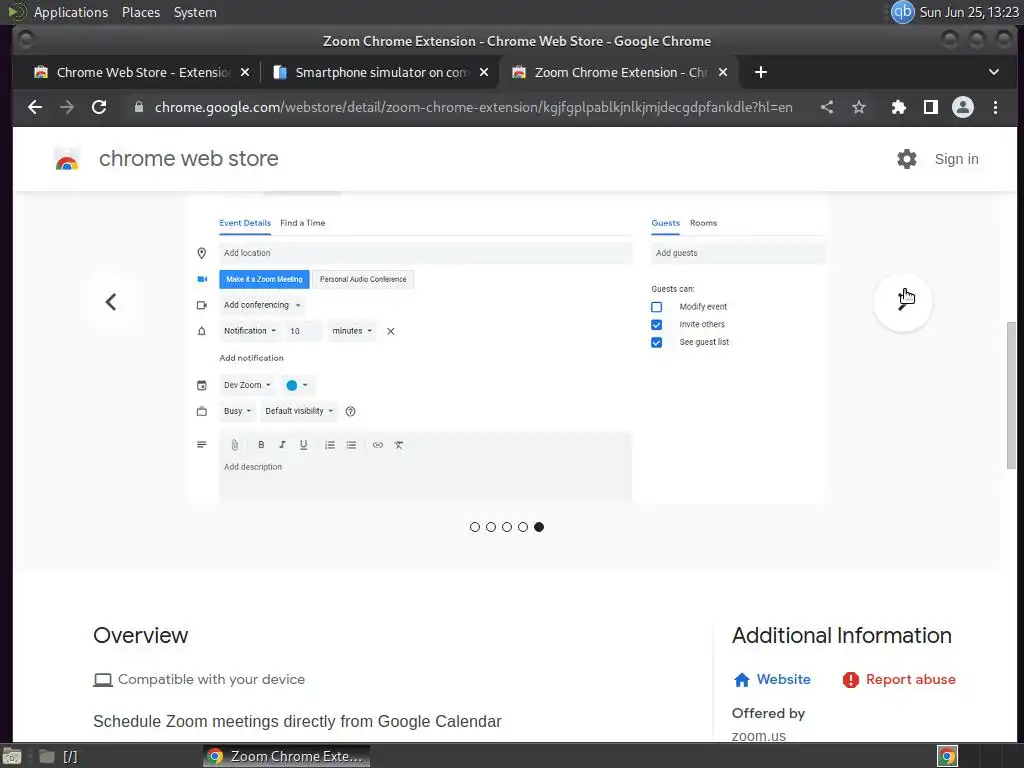Screen dimensions: 1024x768
Task: Click the Bold formatting icon in screenshot
Action: pyautogui.click(x=261, y=445)
